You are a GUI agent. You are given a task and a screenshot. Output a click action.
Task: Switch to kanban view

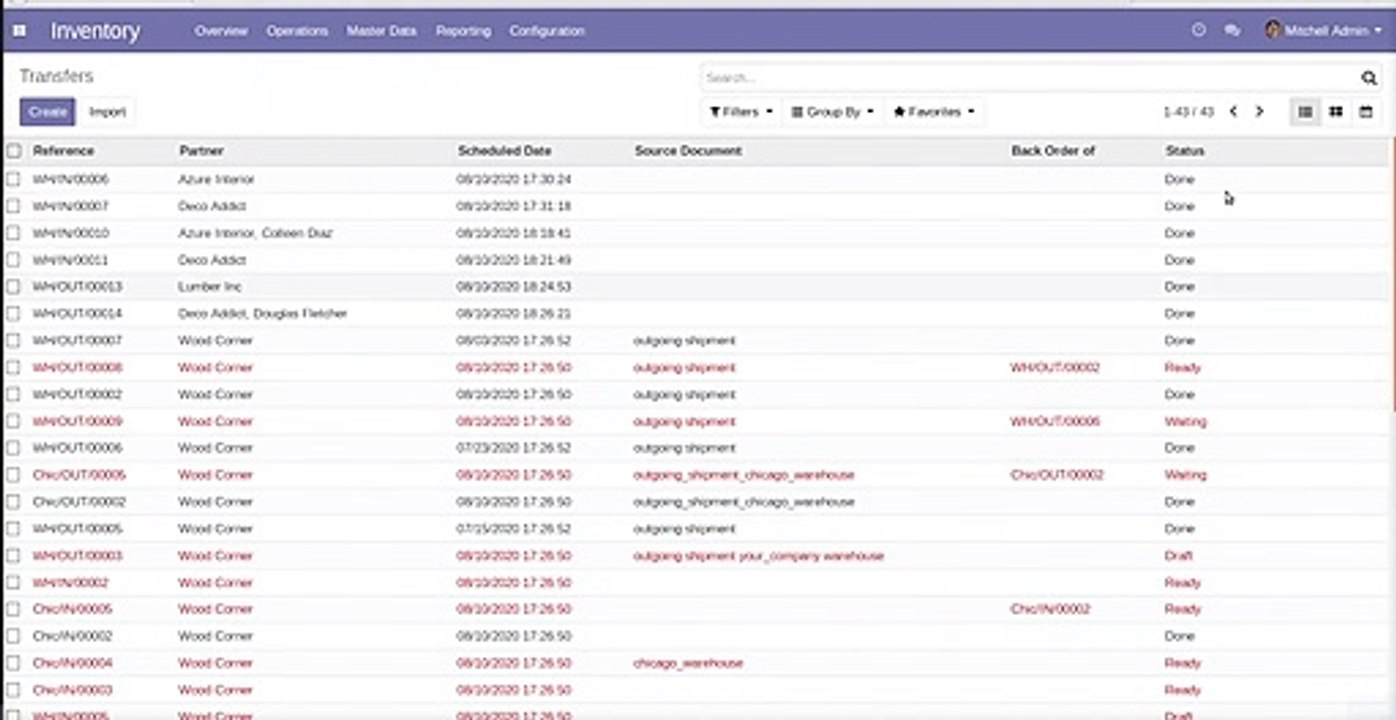coord(1335,112)
